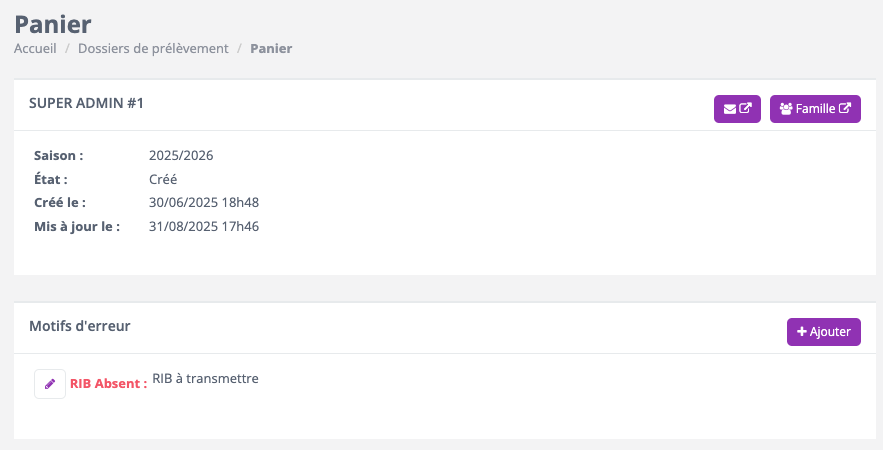Select the update date 31/08/2025 17h46
Image resolution: width=883 pixels, height=450 pixels.
pyautogui.click(x=204, y=226)
